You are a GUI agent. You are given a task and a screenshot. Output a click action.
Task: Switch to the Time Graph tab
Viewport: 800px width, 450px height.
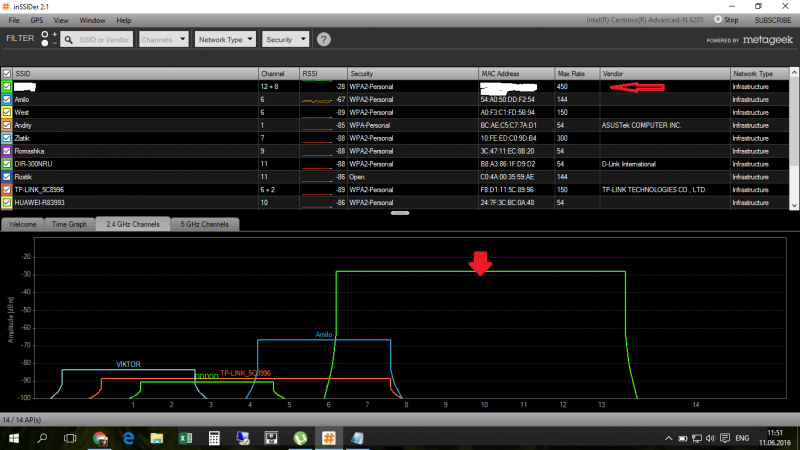(x=69, y=224)
